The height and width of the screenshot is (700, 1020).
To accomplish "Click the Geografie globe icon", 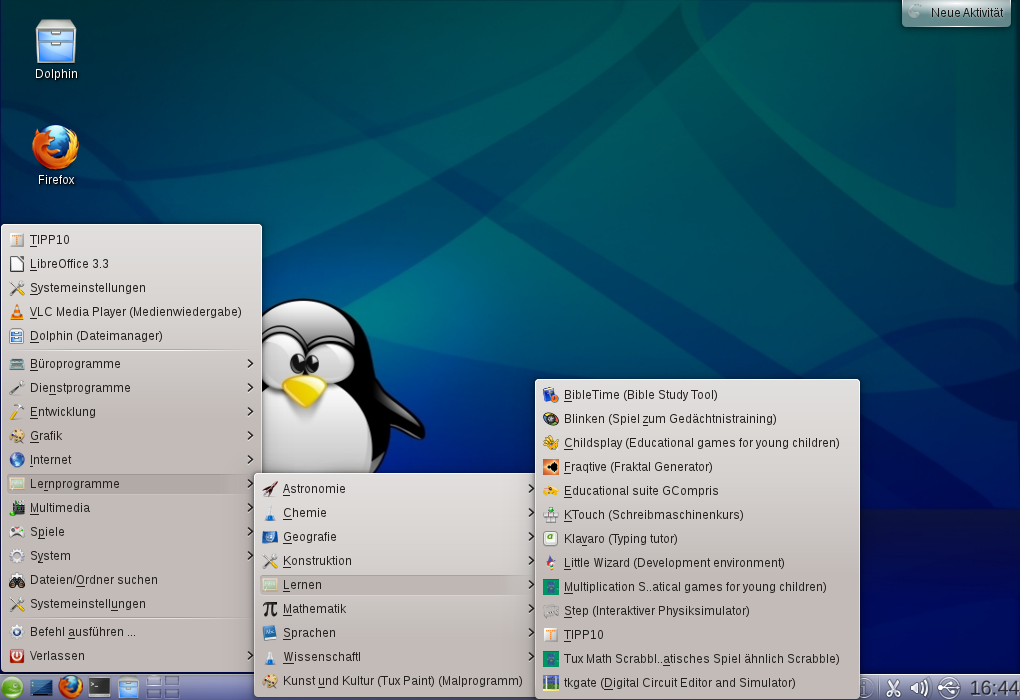I will (270, 537).
